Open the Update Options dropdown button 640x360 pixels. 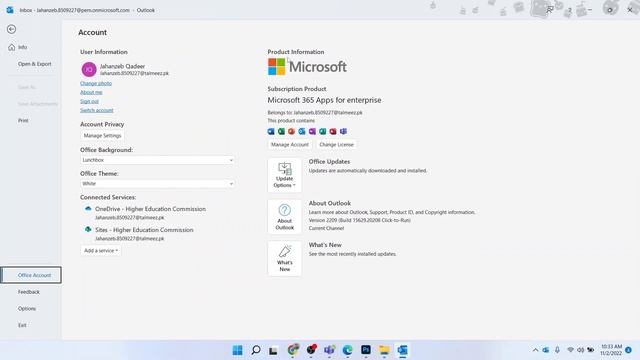tap(284, 175)
